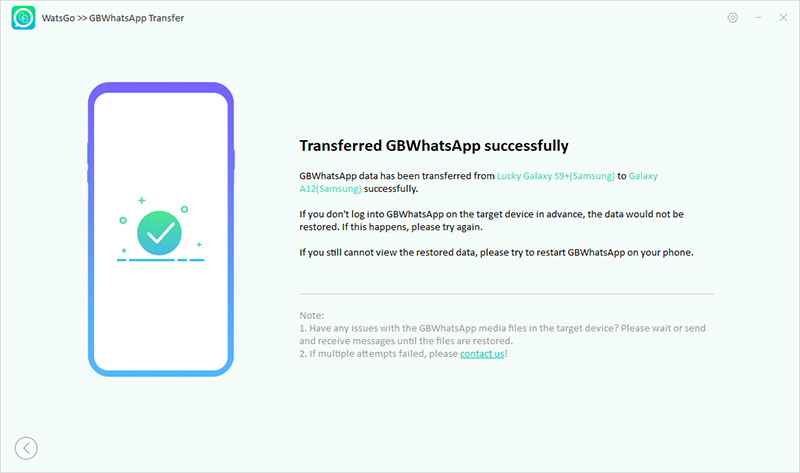
Task: Close the WatsGo window
Action: click(x=783, y=18)
